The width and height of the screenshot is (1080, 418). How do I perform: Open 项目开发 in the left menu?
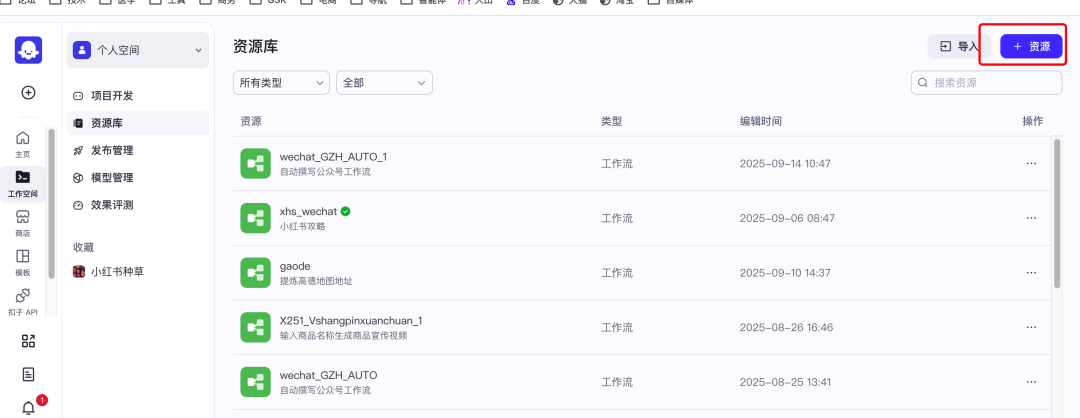click(138, 96)
